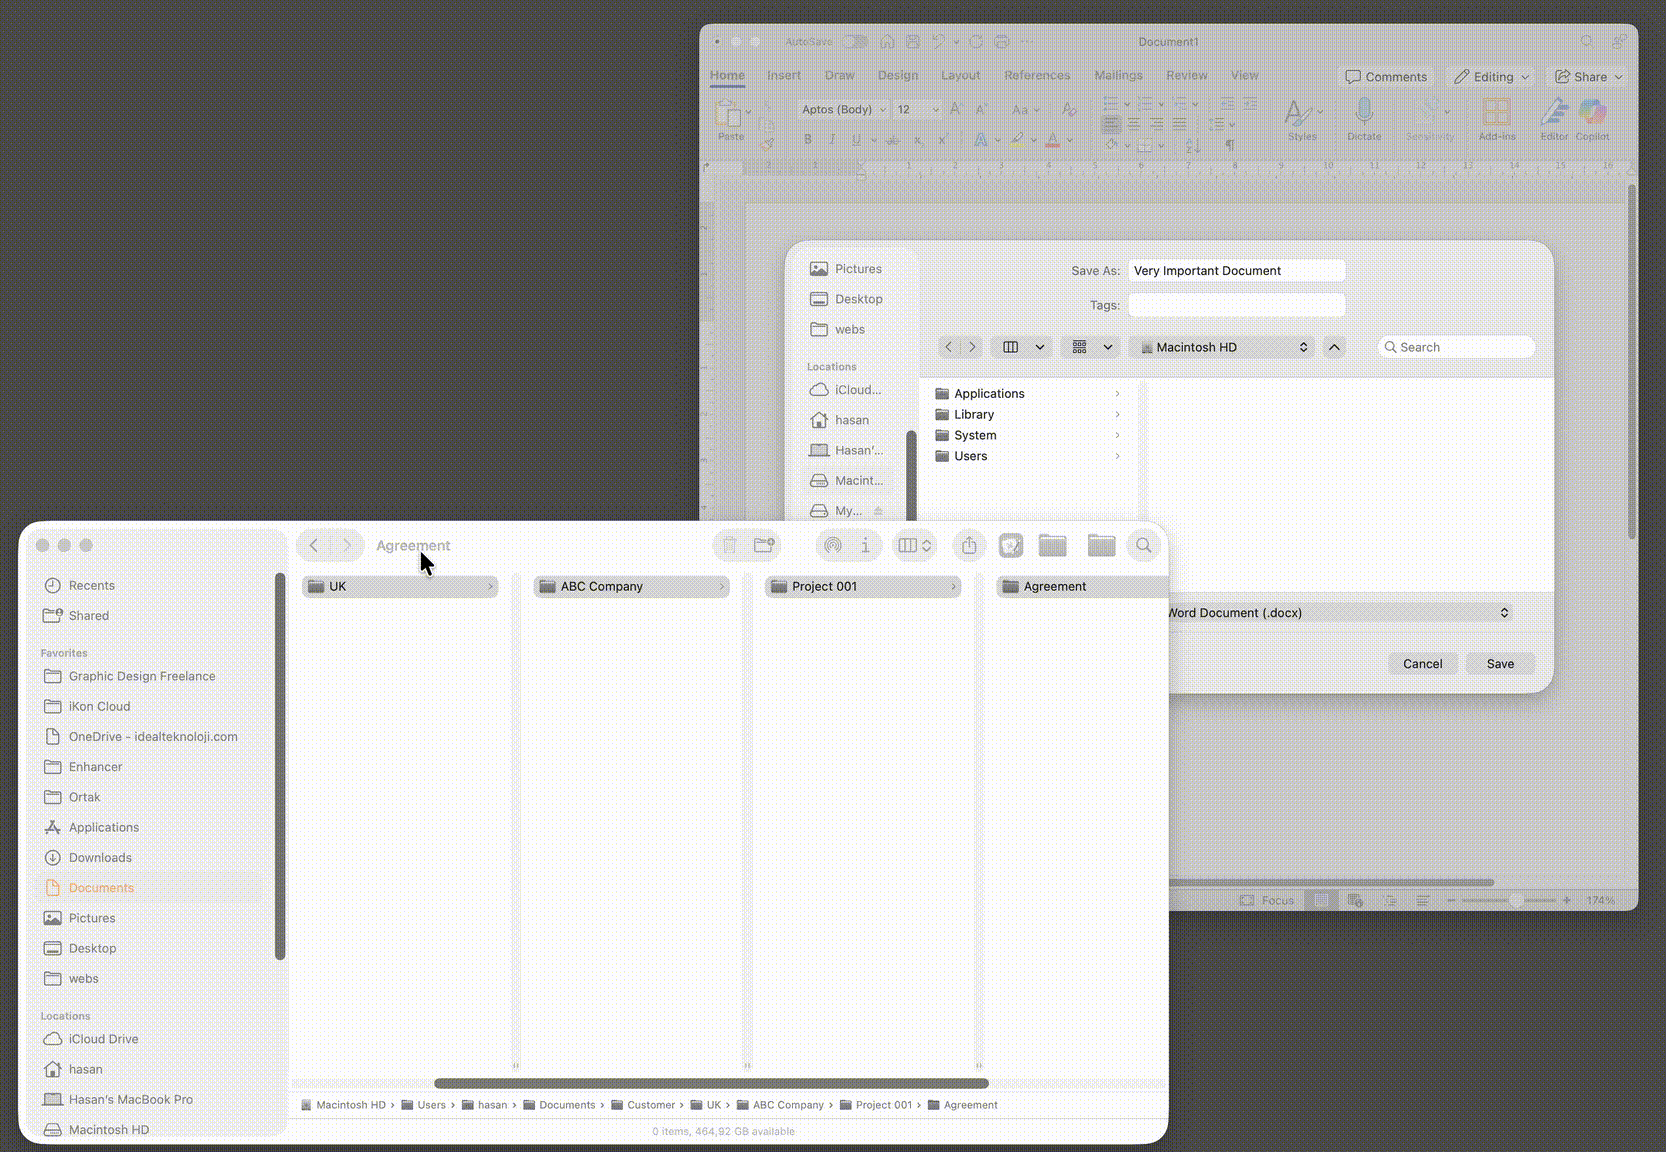Switch to the Insert ribbon tab
Screen dimensions: 1666x1152
pos(783,76)
